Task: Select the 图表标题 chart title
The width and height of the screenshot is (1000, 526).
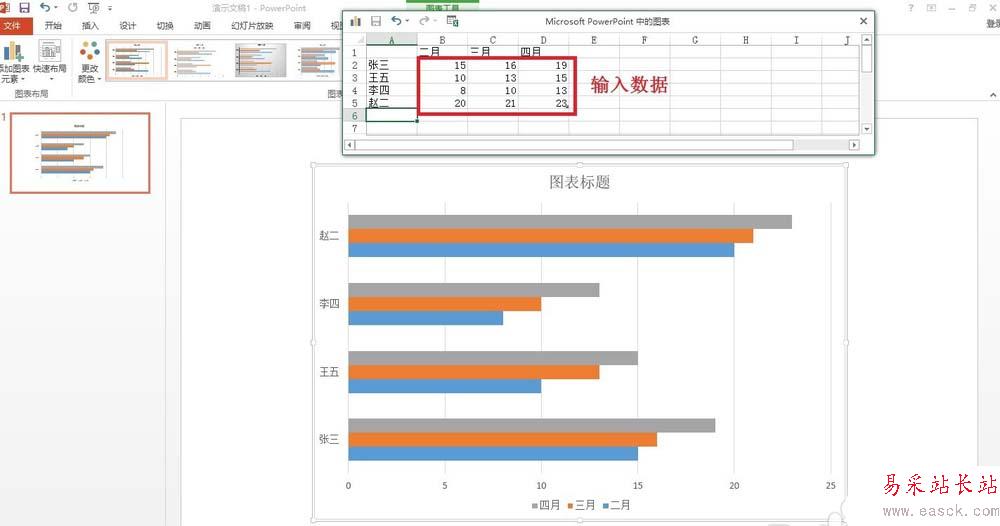Action: click(579, 182)
